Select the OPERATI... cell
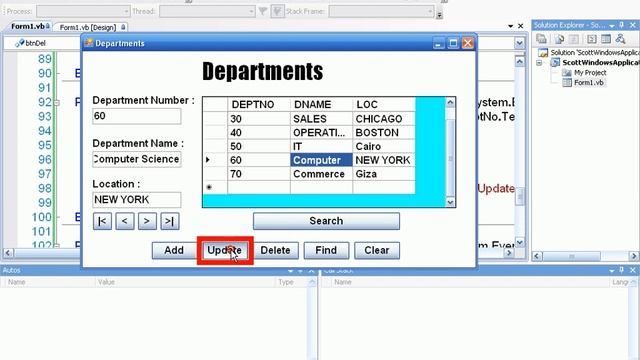This screenshot has width=640, height=360. [321, 133]
